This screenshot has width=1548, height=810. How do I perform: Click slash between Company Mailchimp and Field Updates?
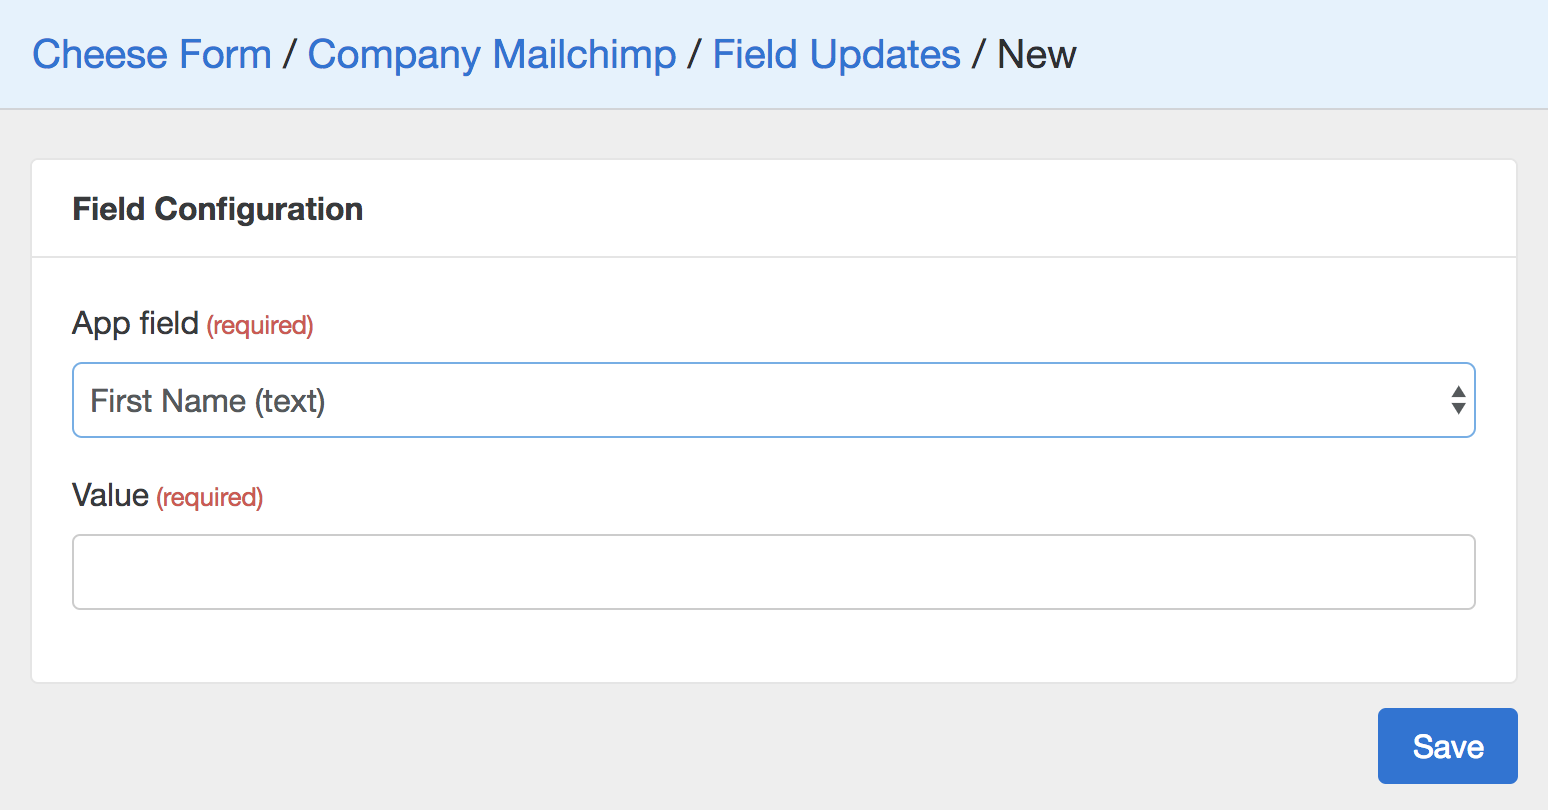(695, 55)
